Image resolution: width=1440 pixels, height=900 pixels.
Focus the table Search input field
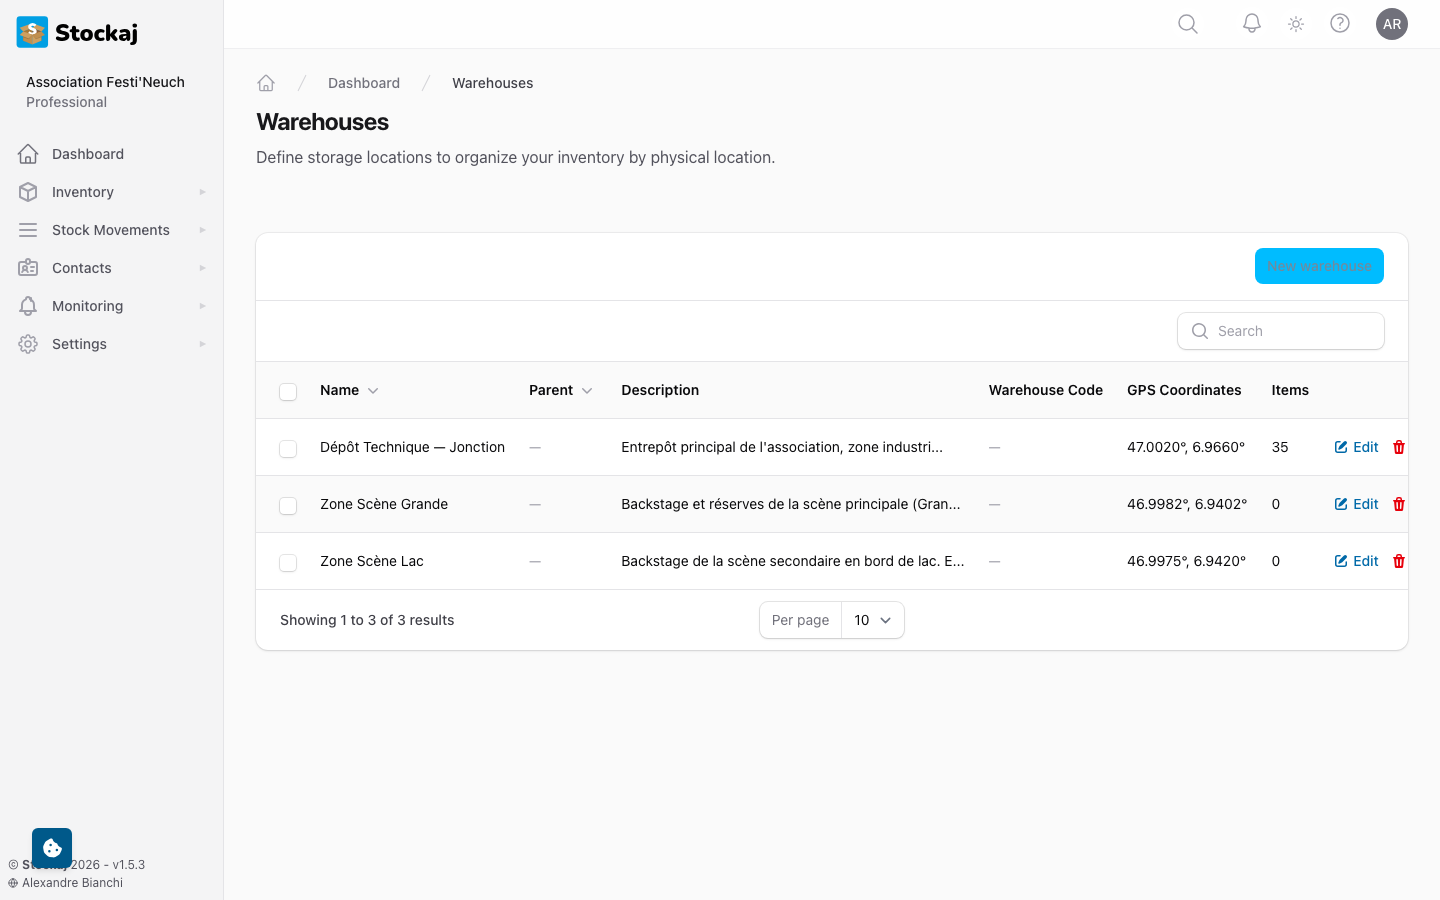click(1281, 331)
